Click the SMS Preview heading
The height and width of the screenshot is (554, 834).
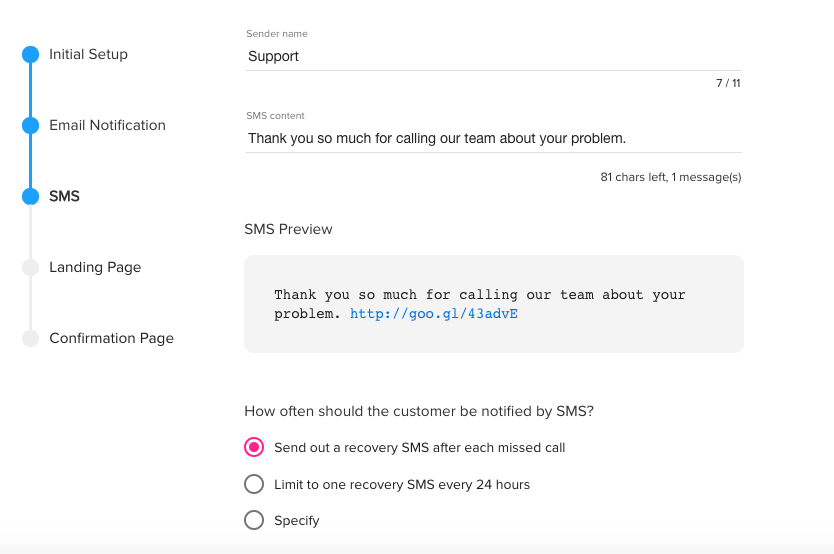pos(288,229)
